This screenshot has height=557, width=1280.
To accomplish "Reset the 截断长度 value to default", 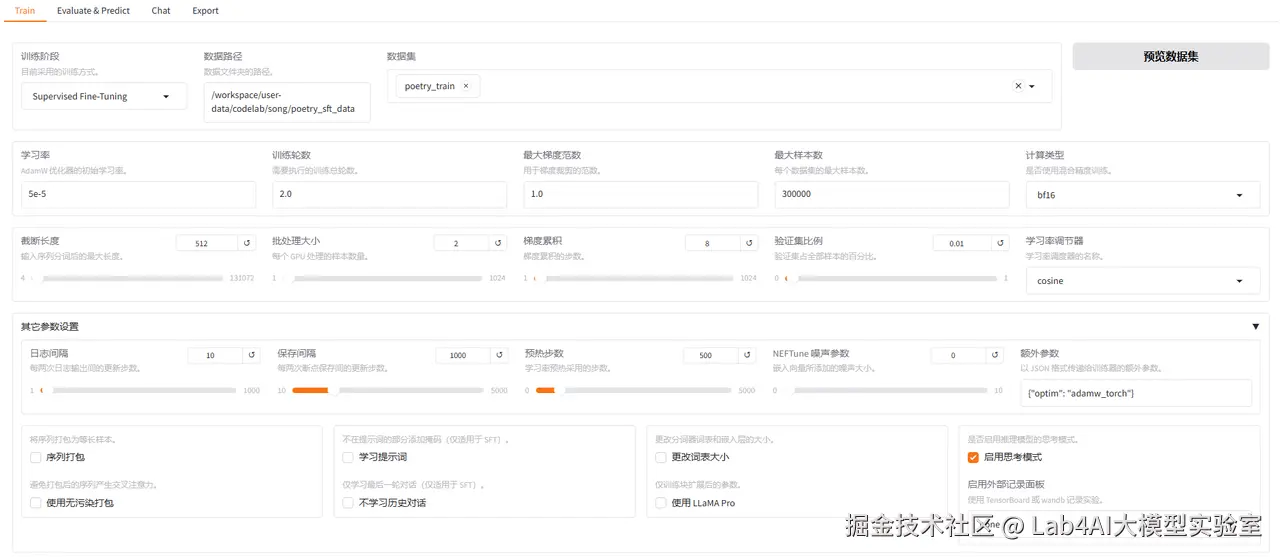I will (x=247, y=243).
